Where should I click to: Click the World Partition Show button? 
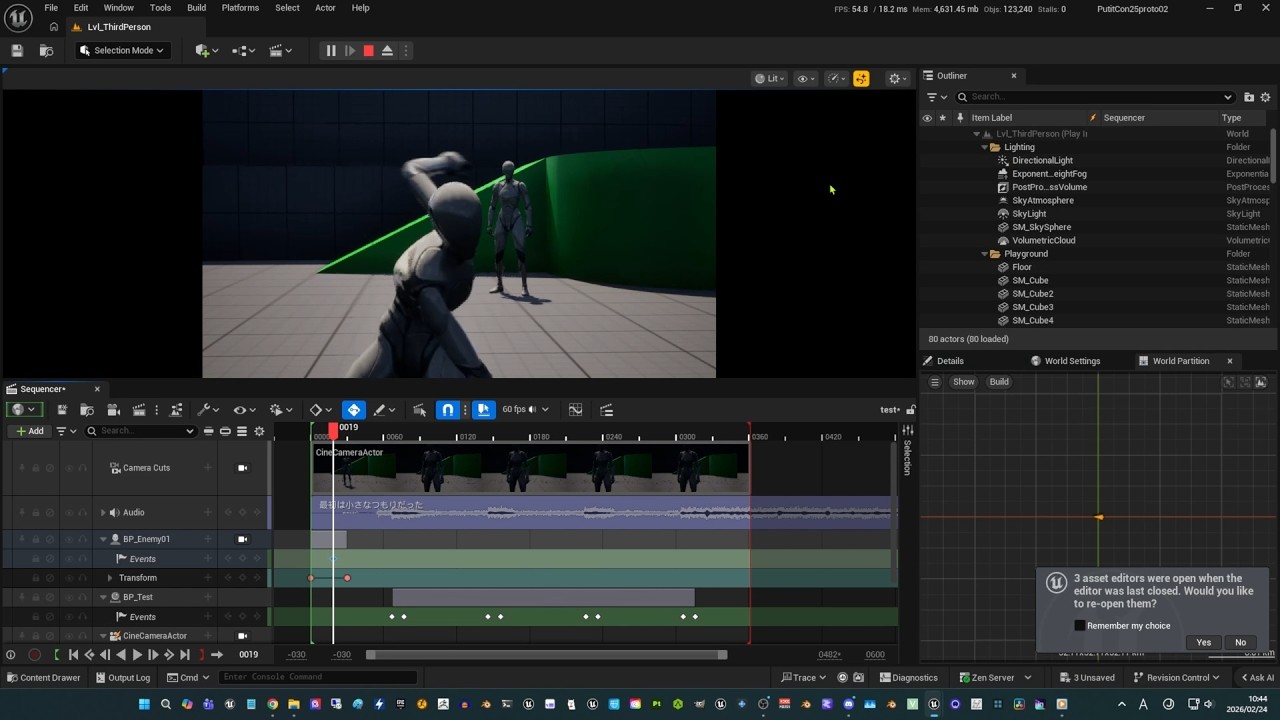point(963,382)
